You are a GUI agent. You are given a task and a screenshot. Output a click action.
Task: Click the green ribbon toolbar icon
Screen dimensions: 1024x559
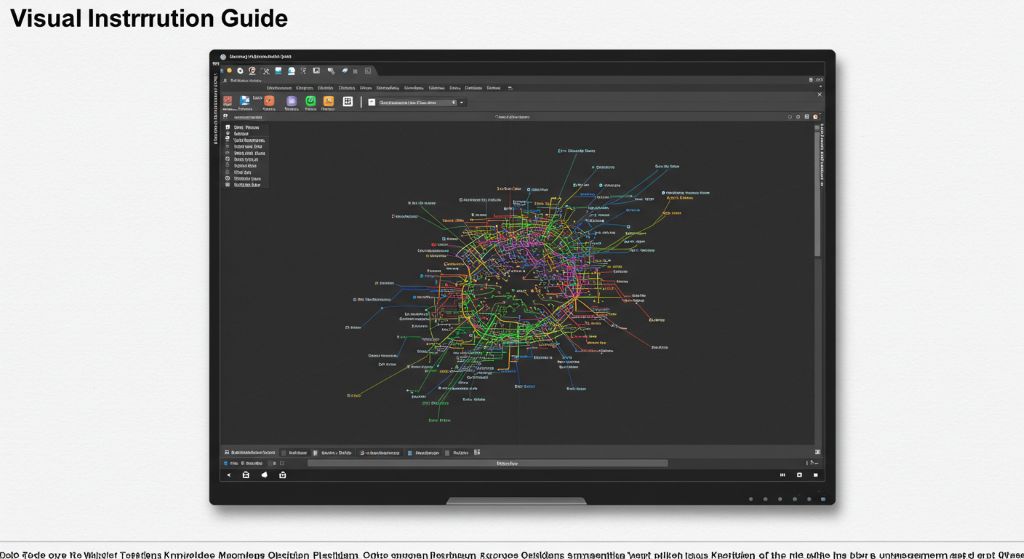(x=310, y=101)
